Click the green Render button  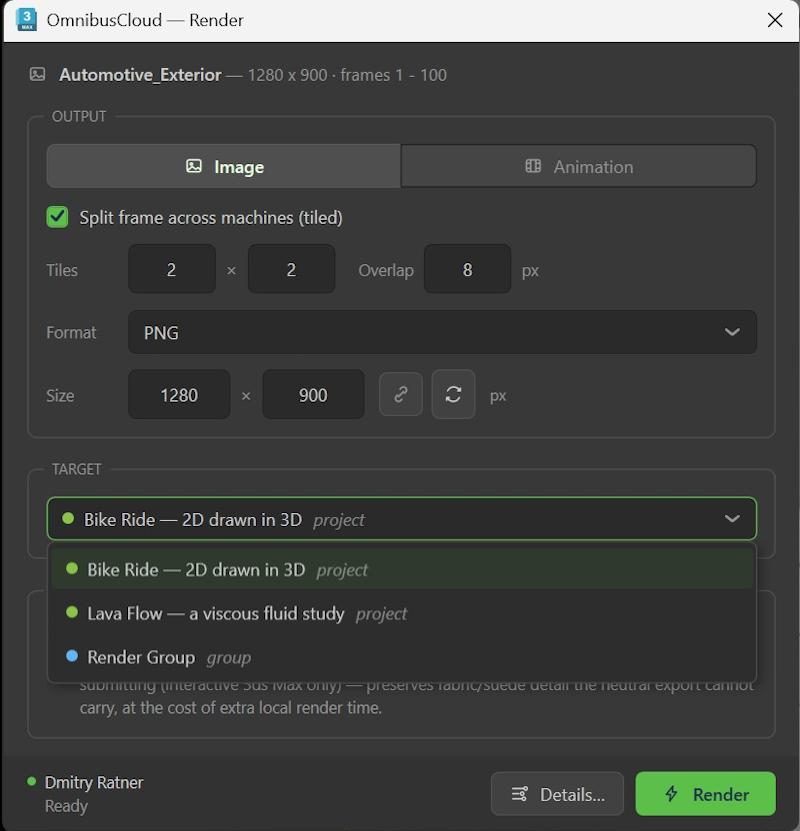coord(706,794)
